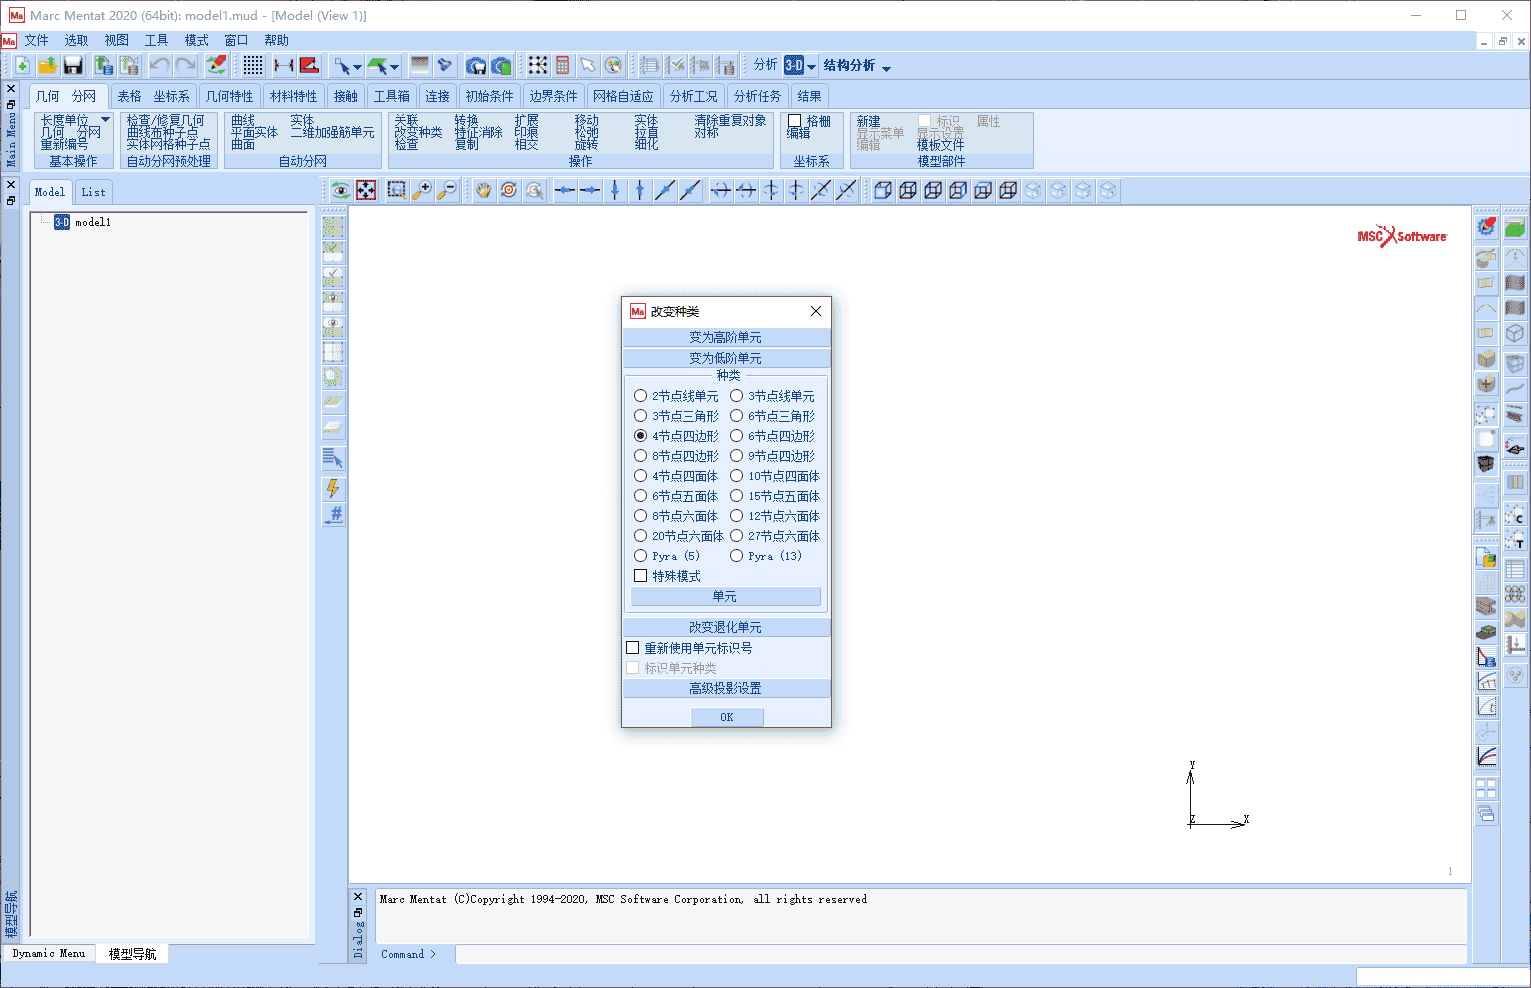Click the Open file folder icon
This screenshot has height=988, width=1531.
(x=47, y=65)
